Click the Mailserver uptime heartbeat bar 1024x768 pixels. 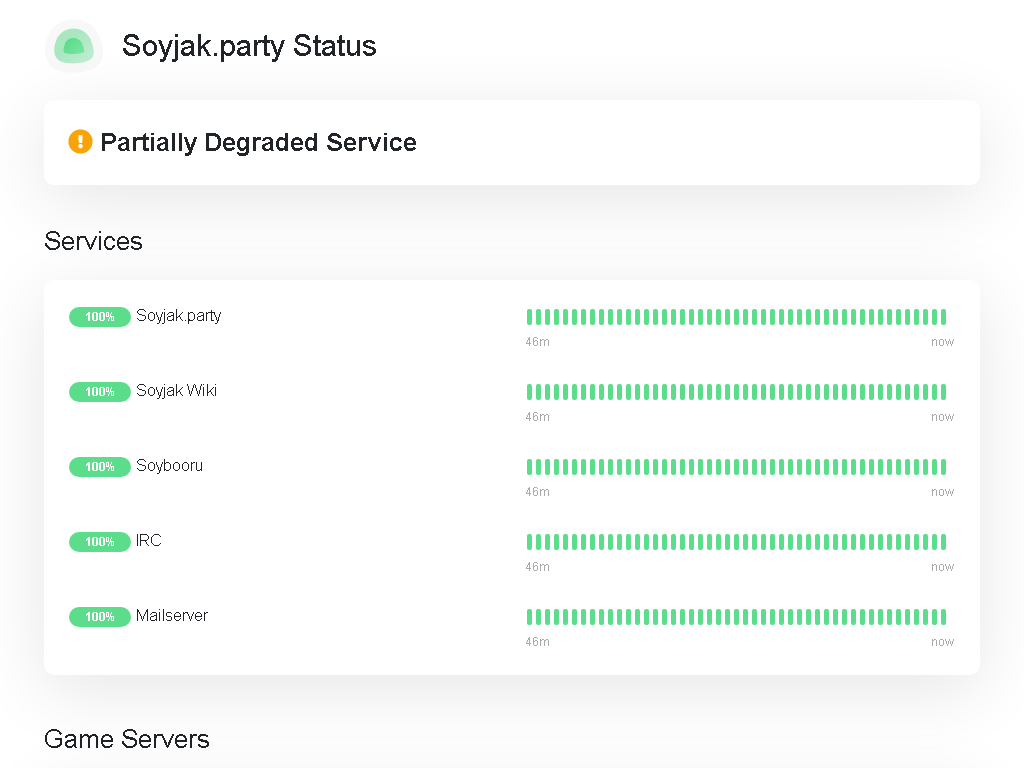click(x=736, y=617)
